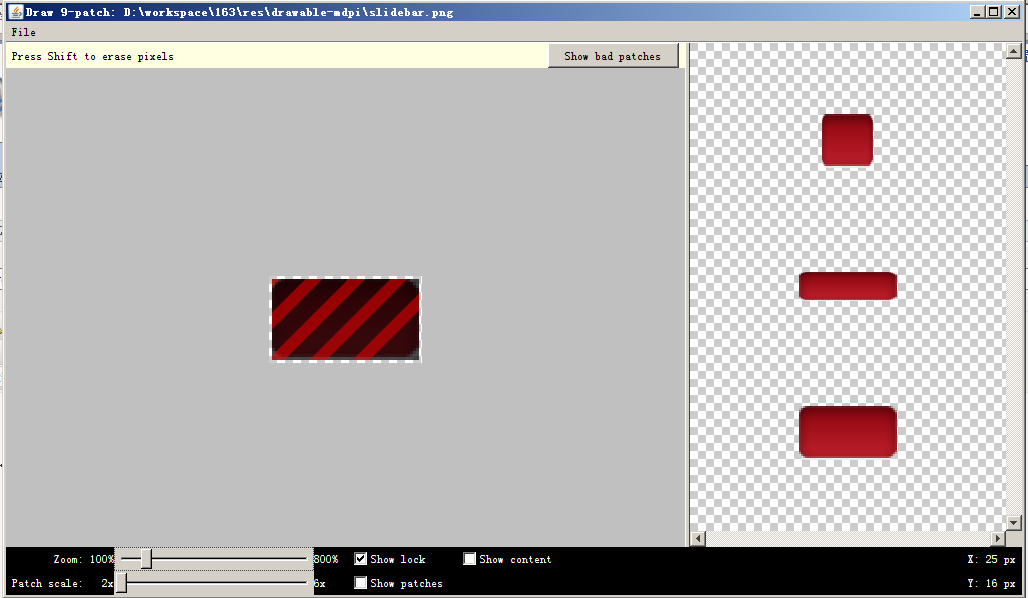Minimize the Draw 9-patch window

pos(978,12)
